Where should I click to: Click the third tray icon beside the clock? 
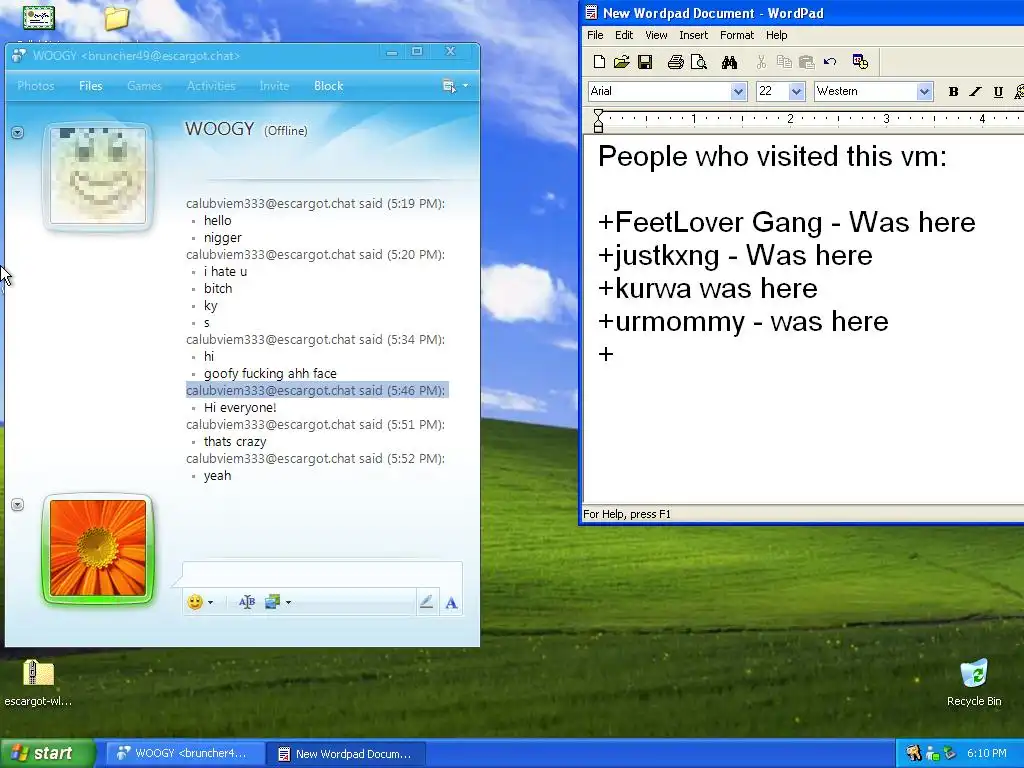[950, 754]
